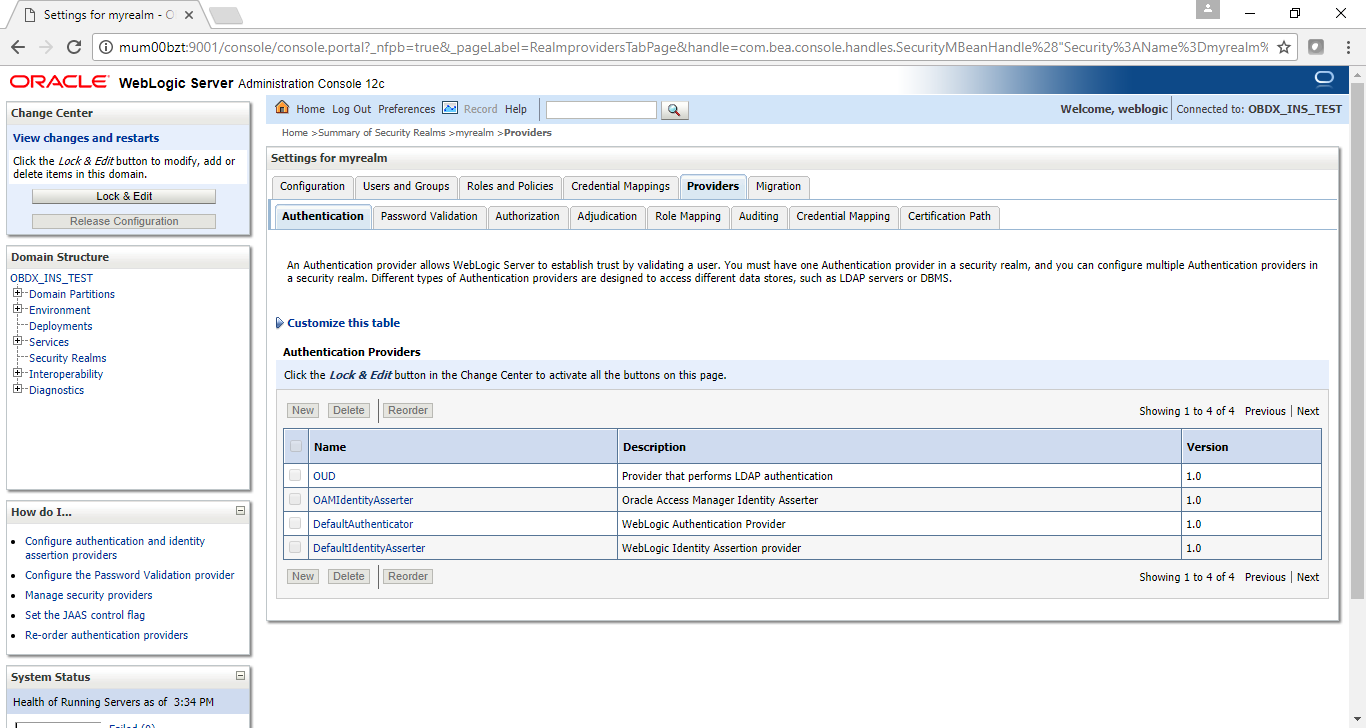Select the DefaultIdentityAsserter checkbox

coord(295,548)
